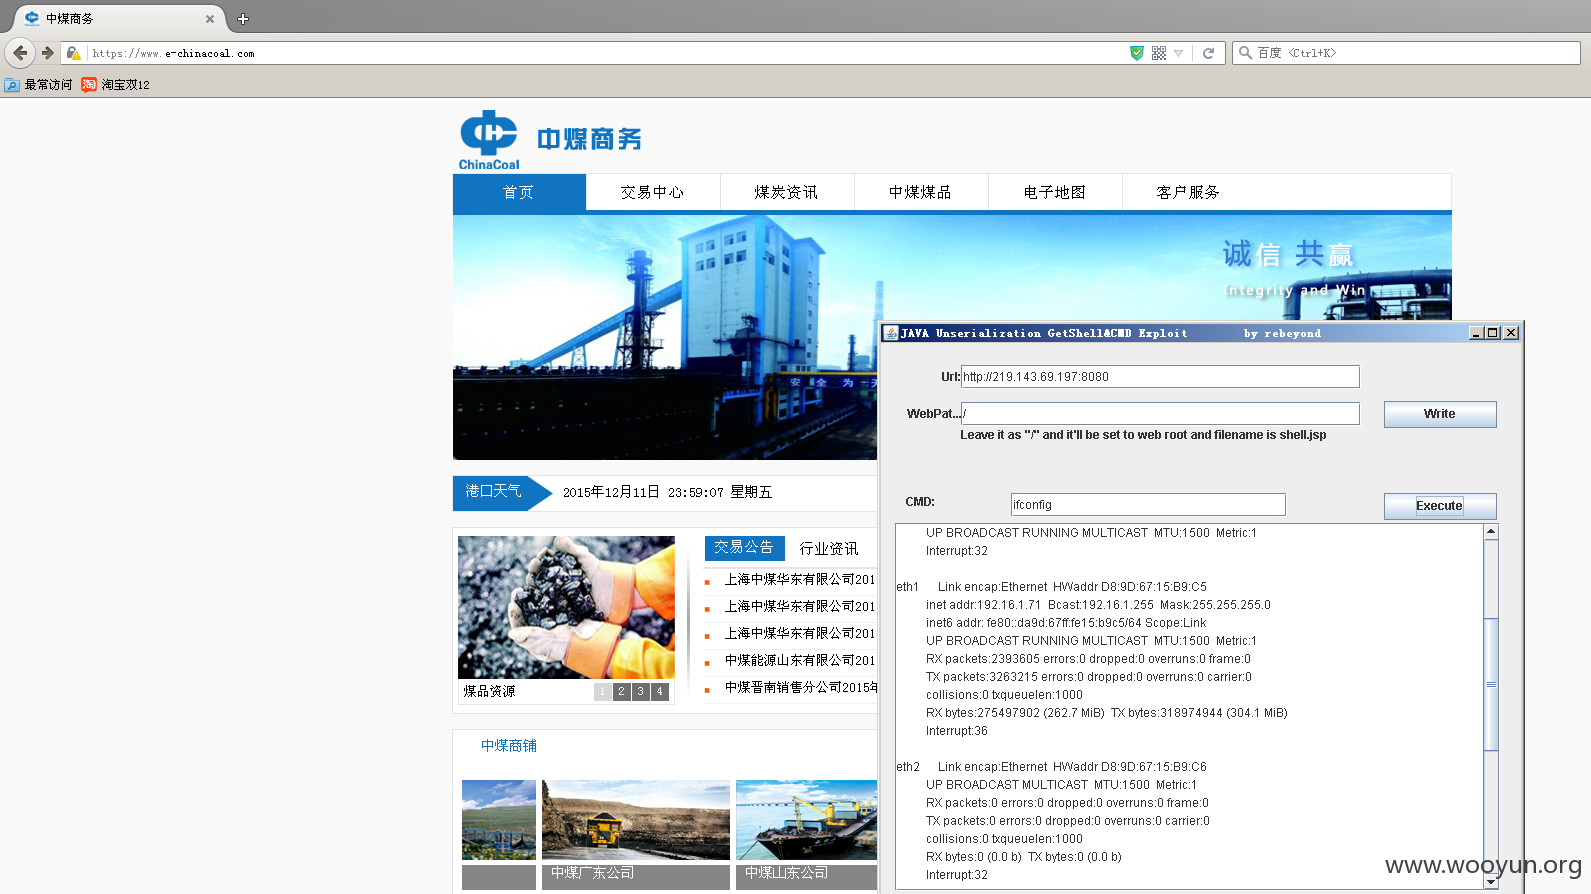Click the search magnifier icon in Baidu box
Viewport: 1591px width, 894px height.
(1245, 53)
